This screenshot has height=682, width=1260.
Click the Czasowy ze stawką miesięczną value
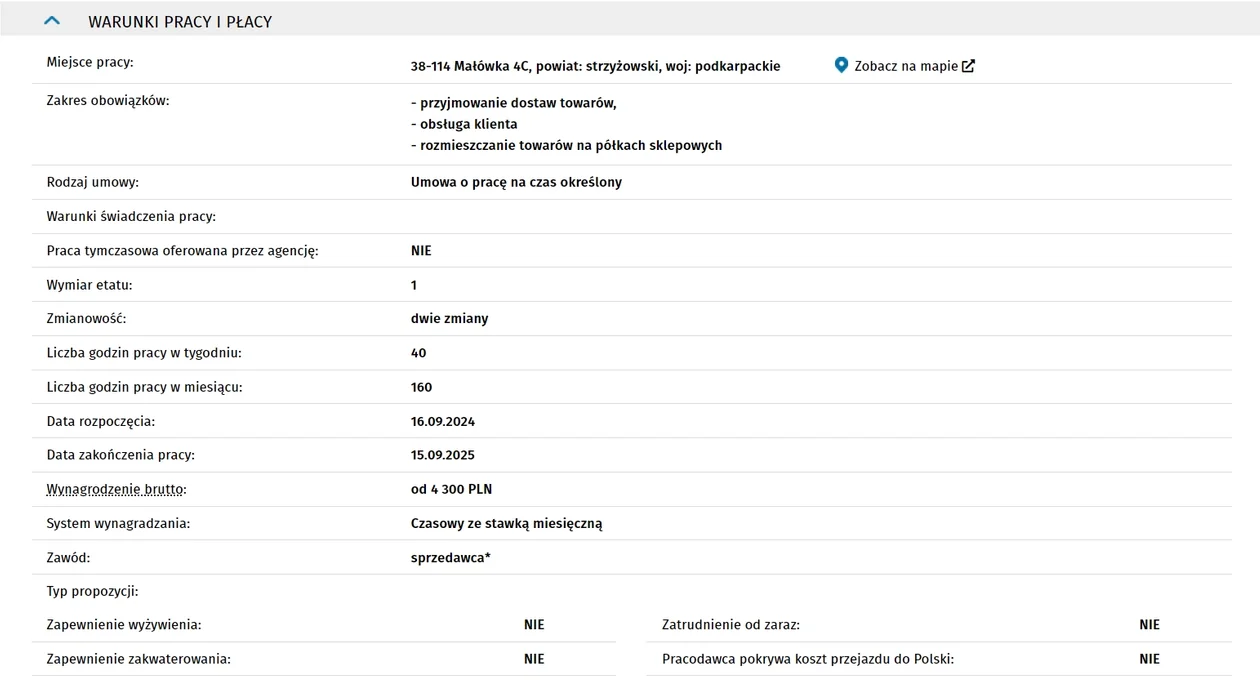click(506, 523)
